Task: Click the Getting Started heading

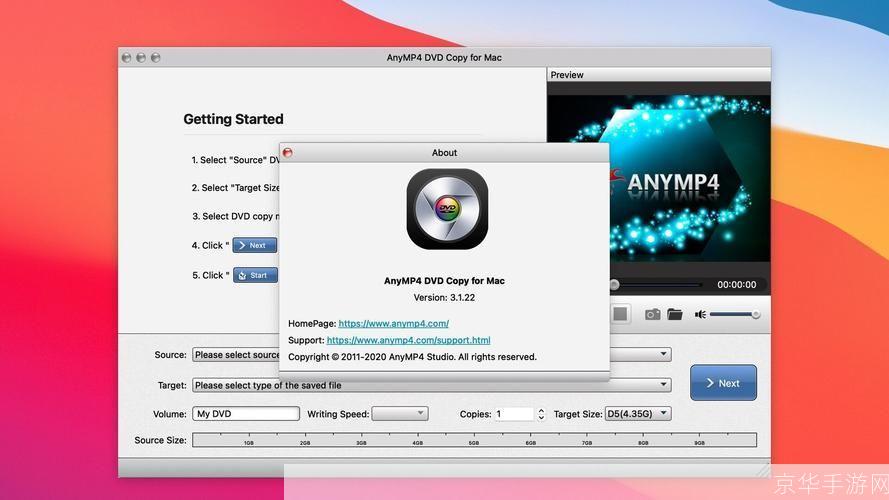Action: [233, 119]
